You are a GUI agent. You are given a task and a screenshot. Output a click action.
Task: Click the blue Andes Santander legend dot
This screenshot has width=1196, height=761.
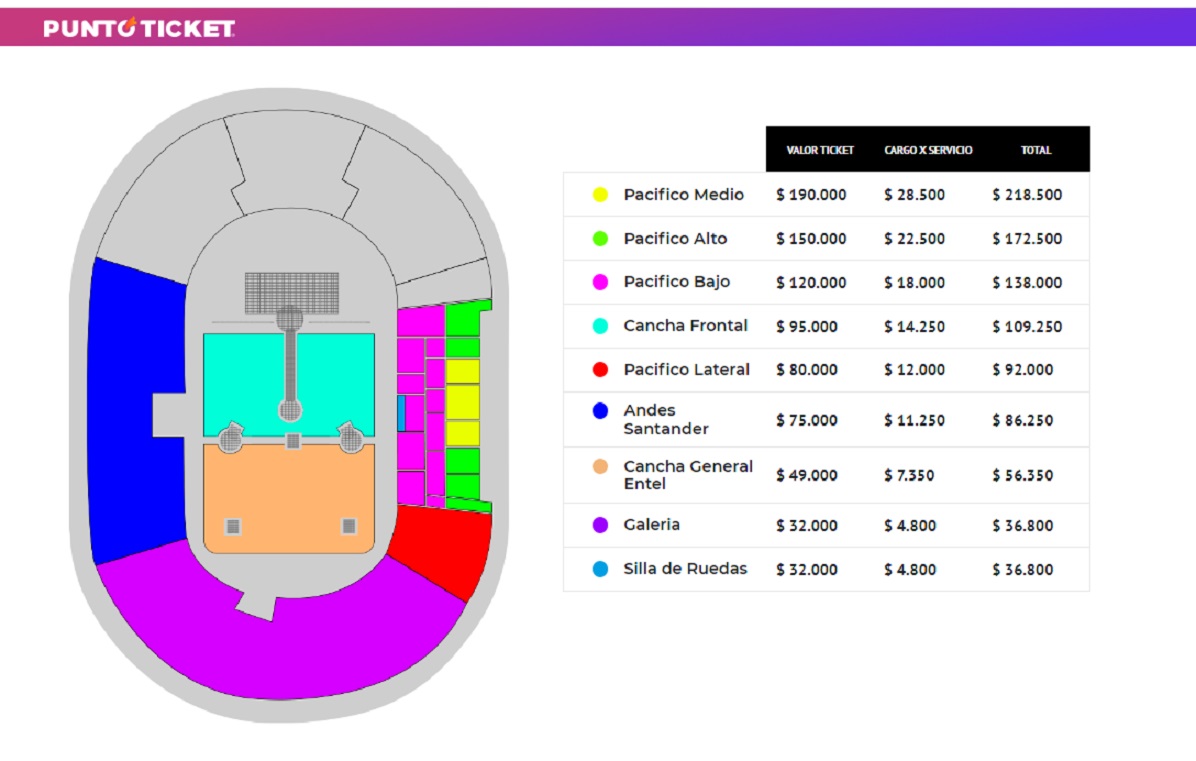click(x=600, y=411)
